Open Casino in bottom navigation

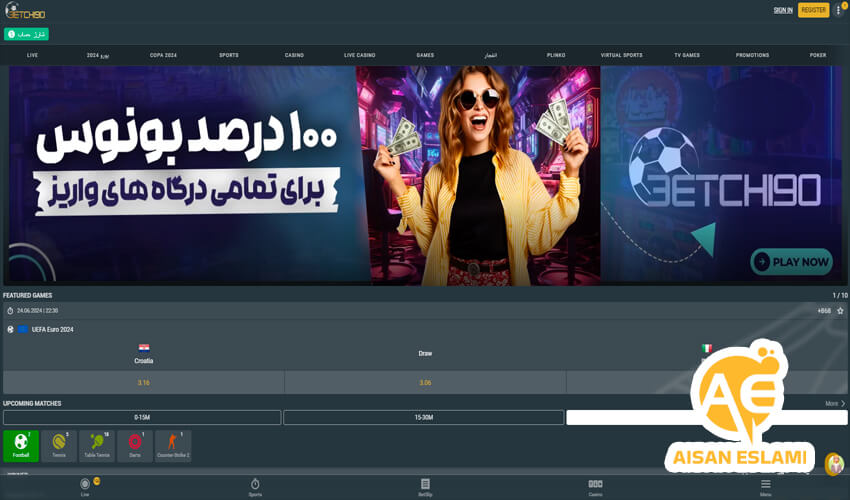tap(595, 486)
